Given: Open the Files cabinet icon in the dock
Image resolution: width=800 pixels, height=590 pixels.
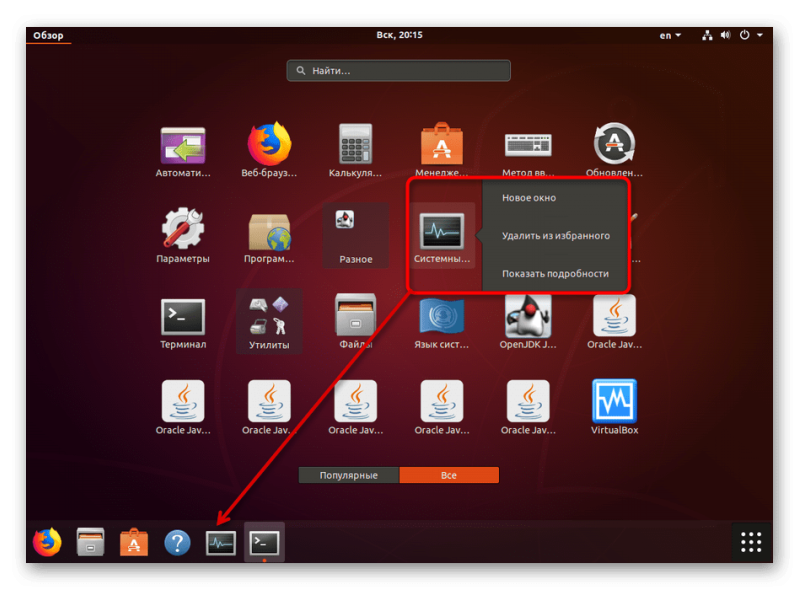Looking at the screenshot, I should (x=90, y=542).
